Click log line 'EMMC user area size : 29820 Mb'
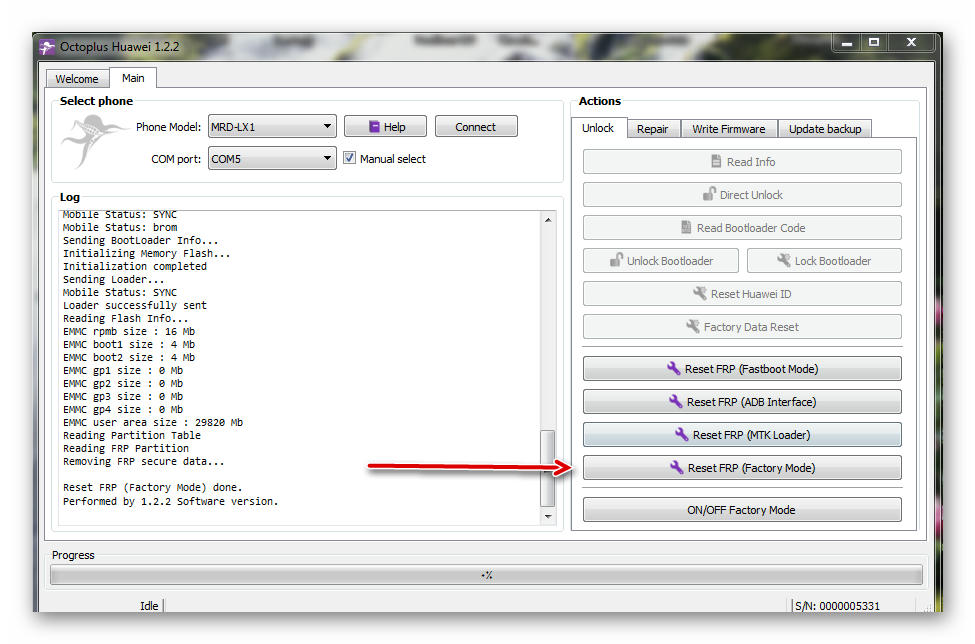This screenshot has width=975, height=644. pyautogui.click(x=153, y=422)
